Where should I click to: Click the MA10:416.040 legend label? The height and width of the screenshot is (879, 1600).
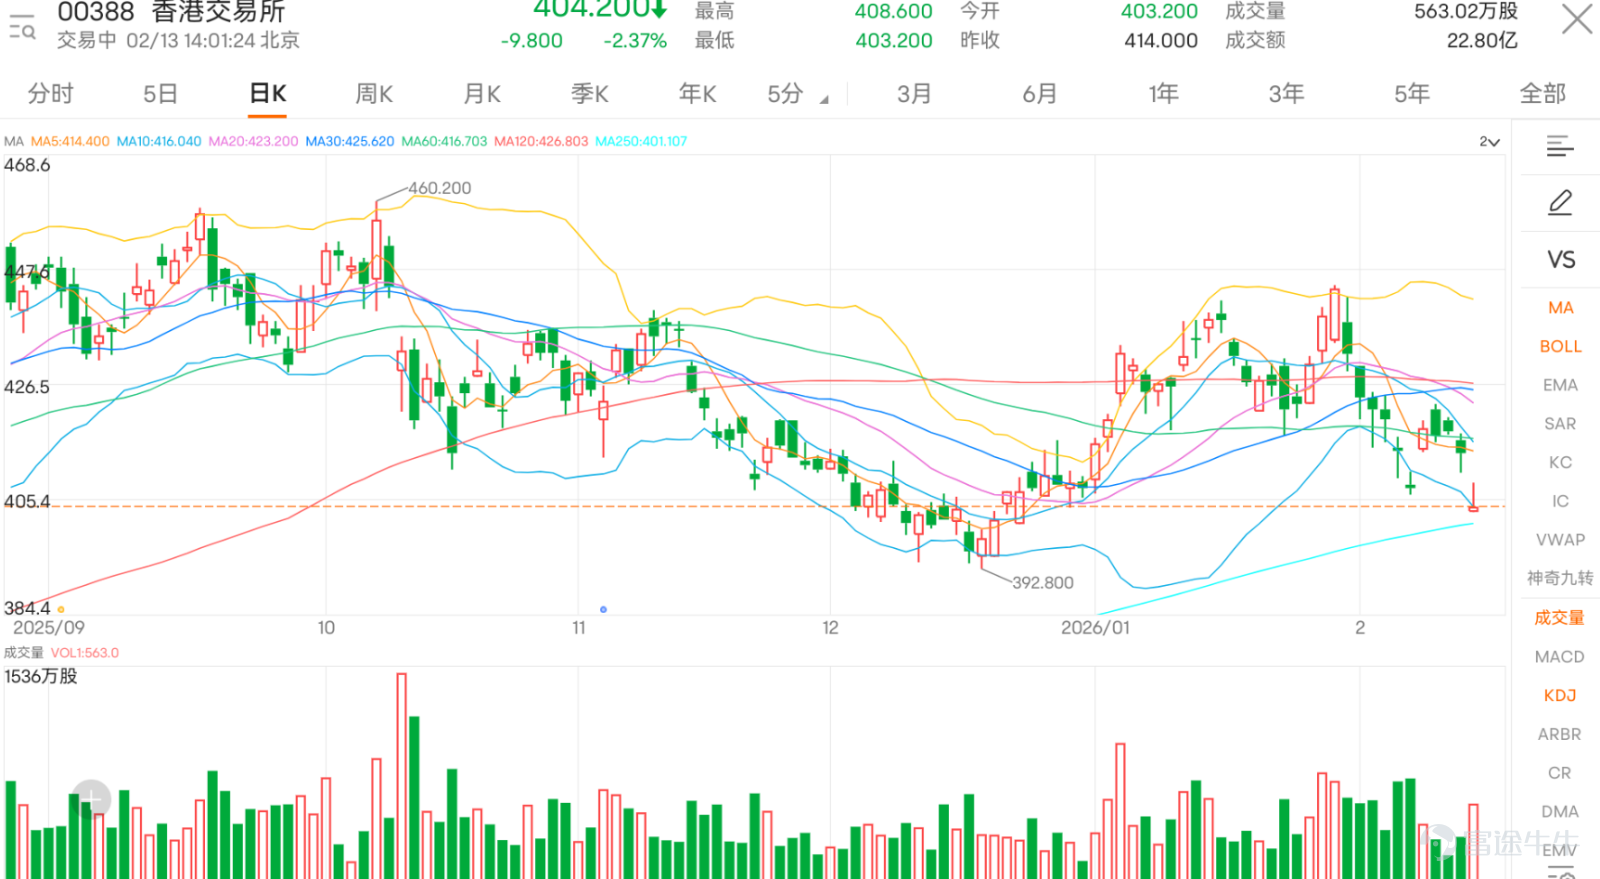click(159, 142)
